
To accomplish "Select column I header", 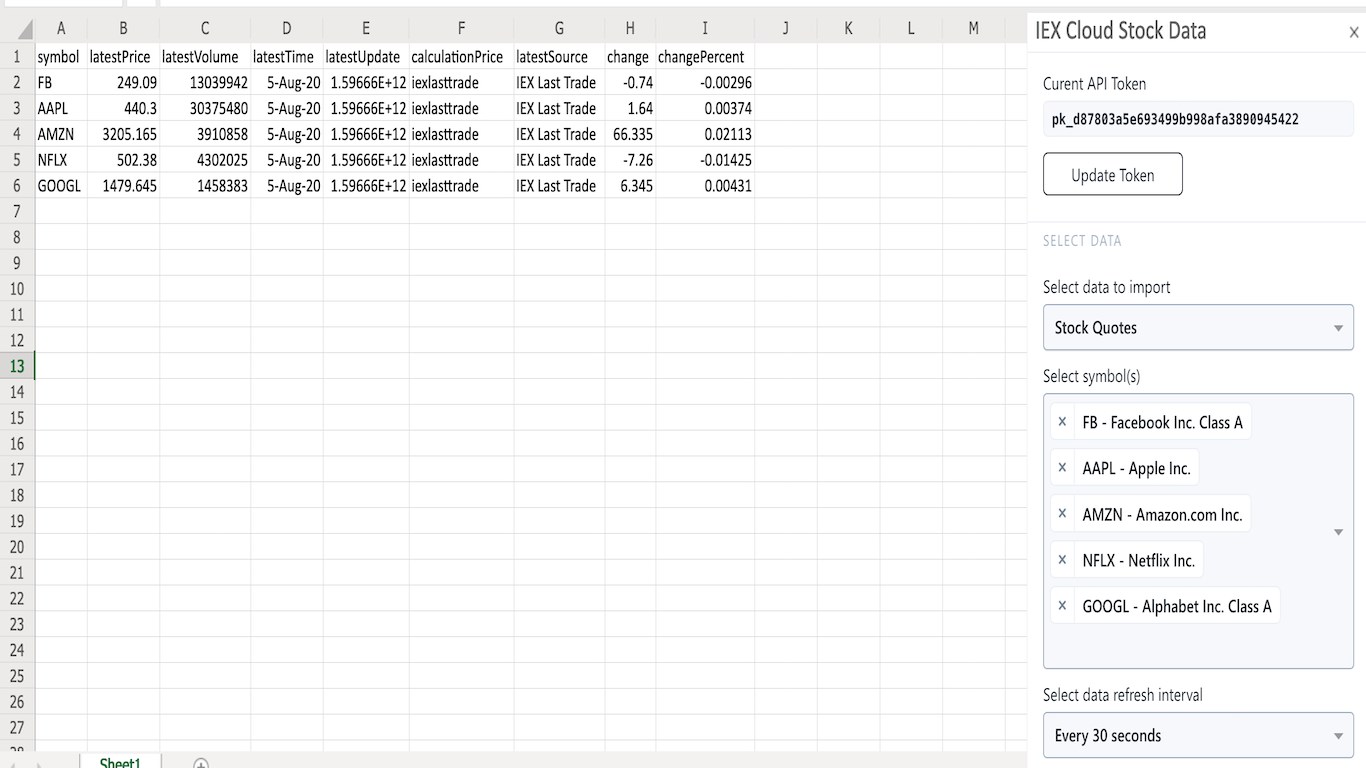I will click(x=705, y=29).
